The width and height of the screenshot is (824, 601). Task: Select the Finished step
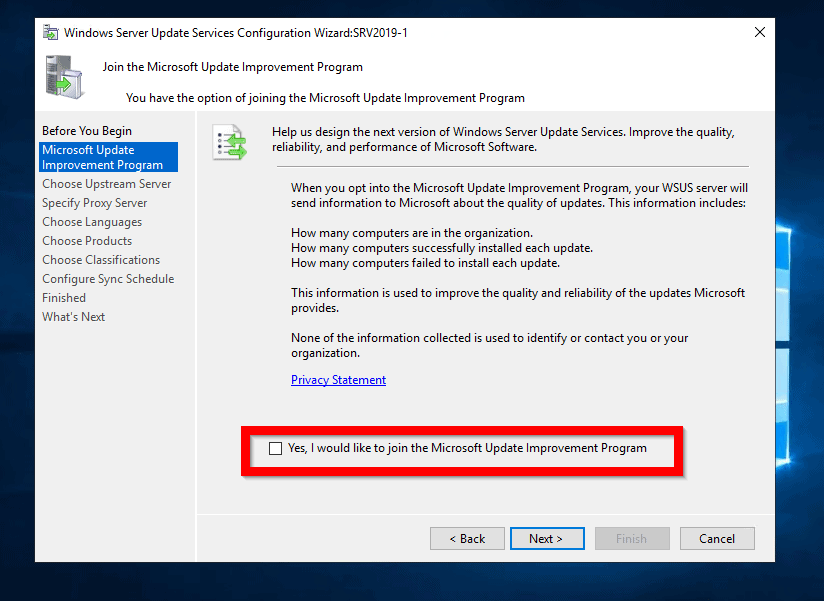point(63,297)
